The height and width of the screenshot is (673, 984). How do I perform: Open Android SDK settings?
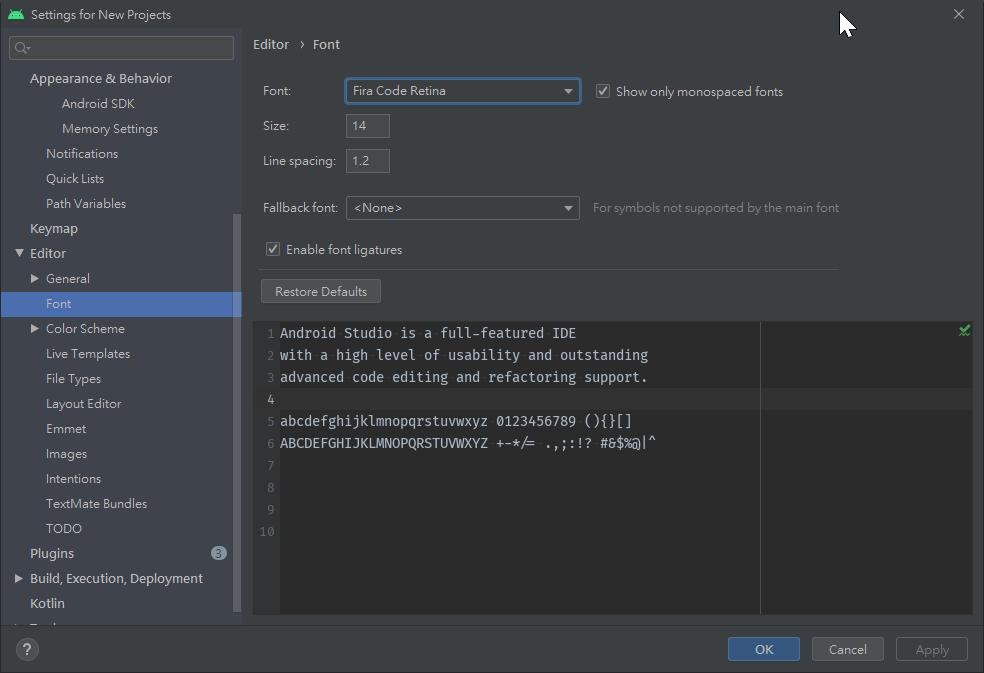(99, 104)
